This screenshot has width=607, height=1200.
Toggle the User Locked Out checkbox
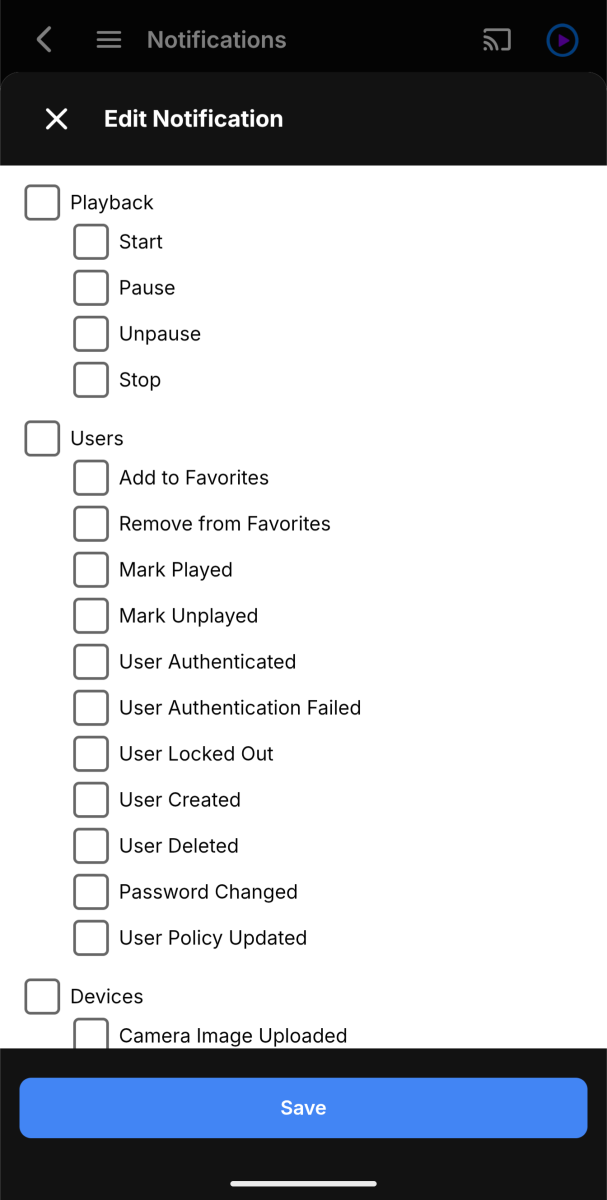pyautogui.click(x=90, y=753)
